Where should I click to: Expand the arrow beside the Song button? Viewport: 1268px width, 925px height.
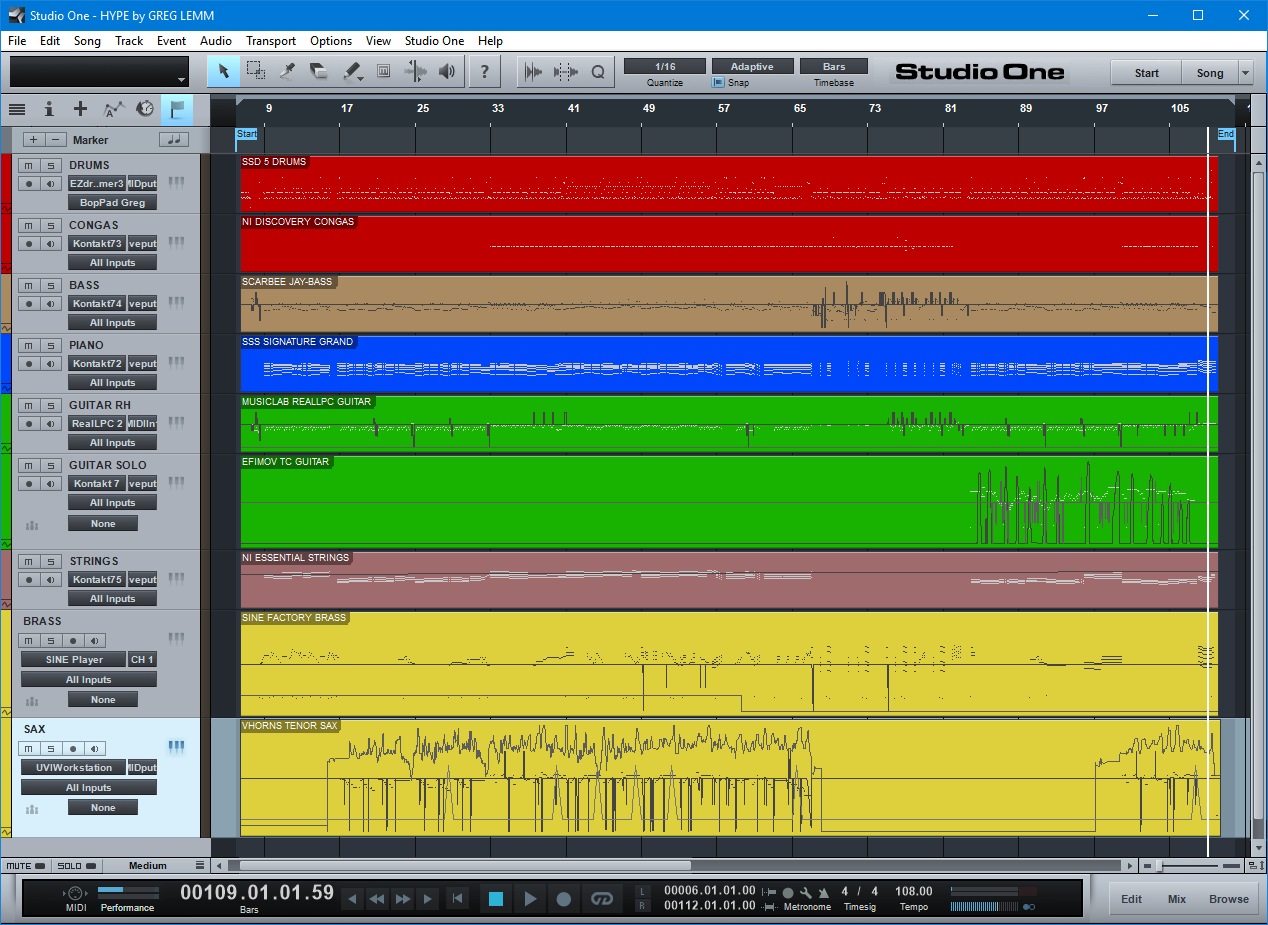click(1246, 73)
